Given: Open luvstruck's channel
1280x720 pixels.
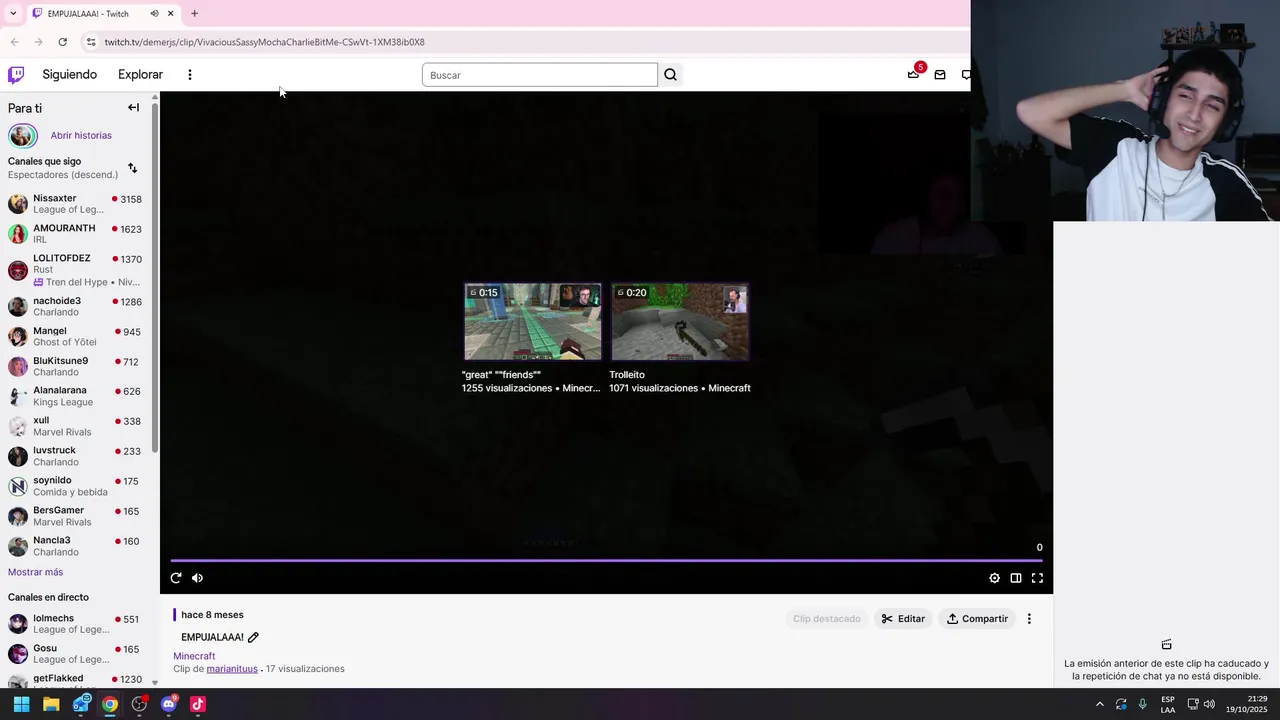Looking at the screenshot, I should click(75, 456).
